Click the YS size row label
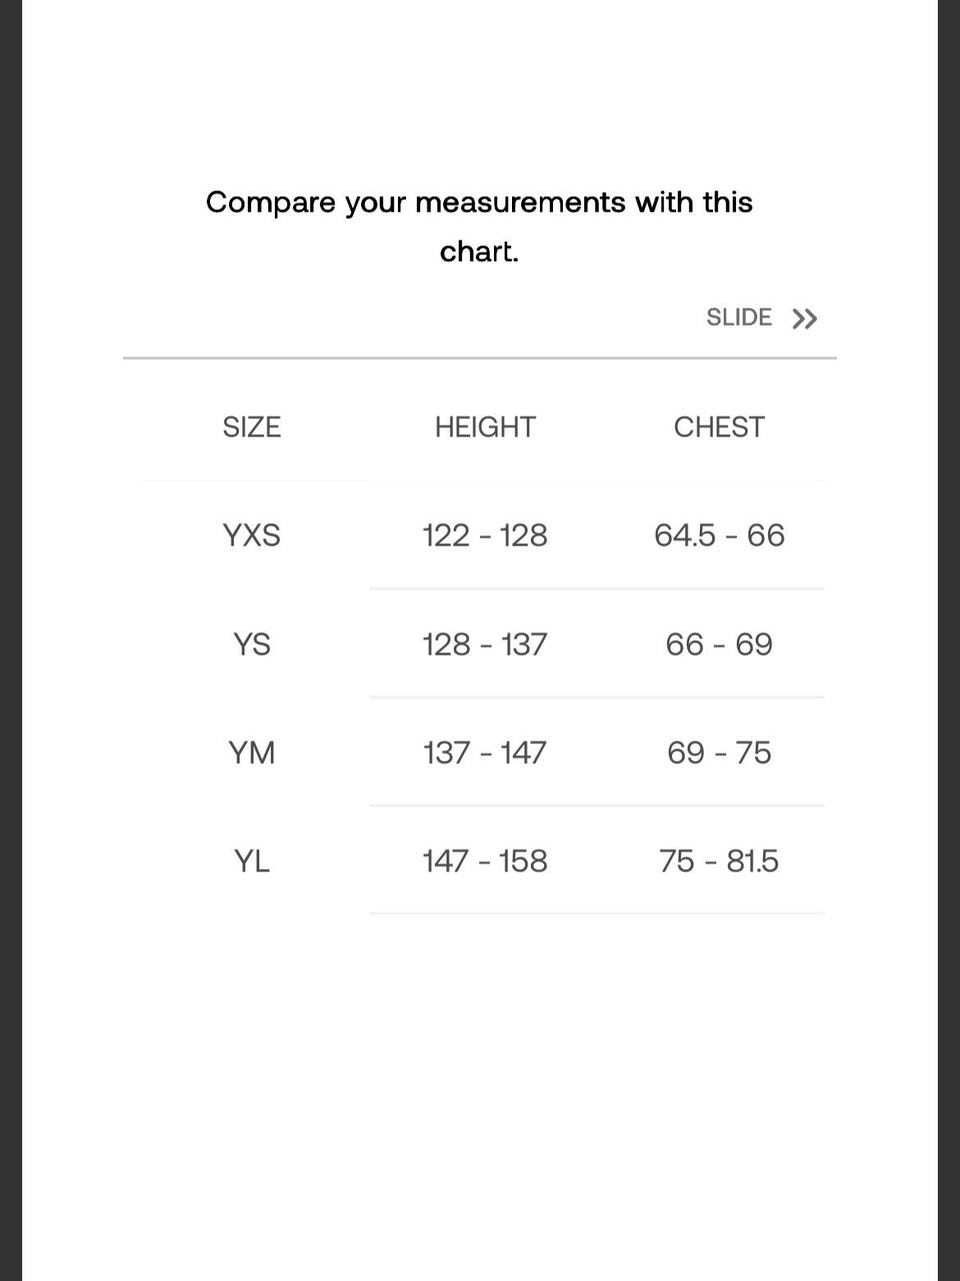The width and height of the screenshot is (960, 1281). [x=251, y=644]
